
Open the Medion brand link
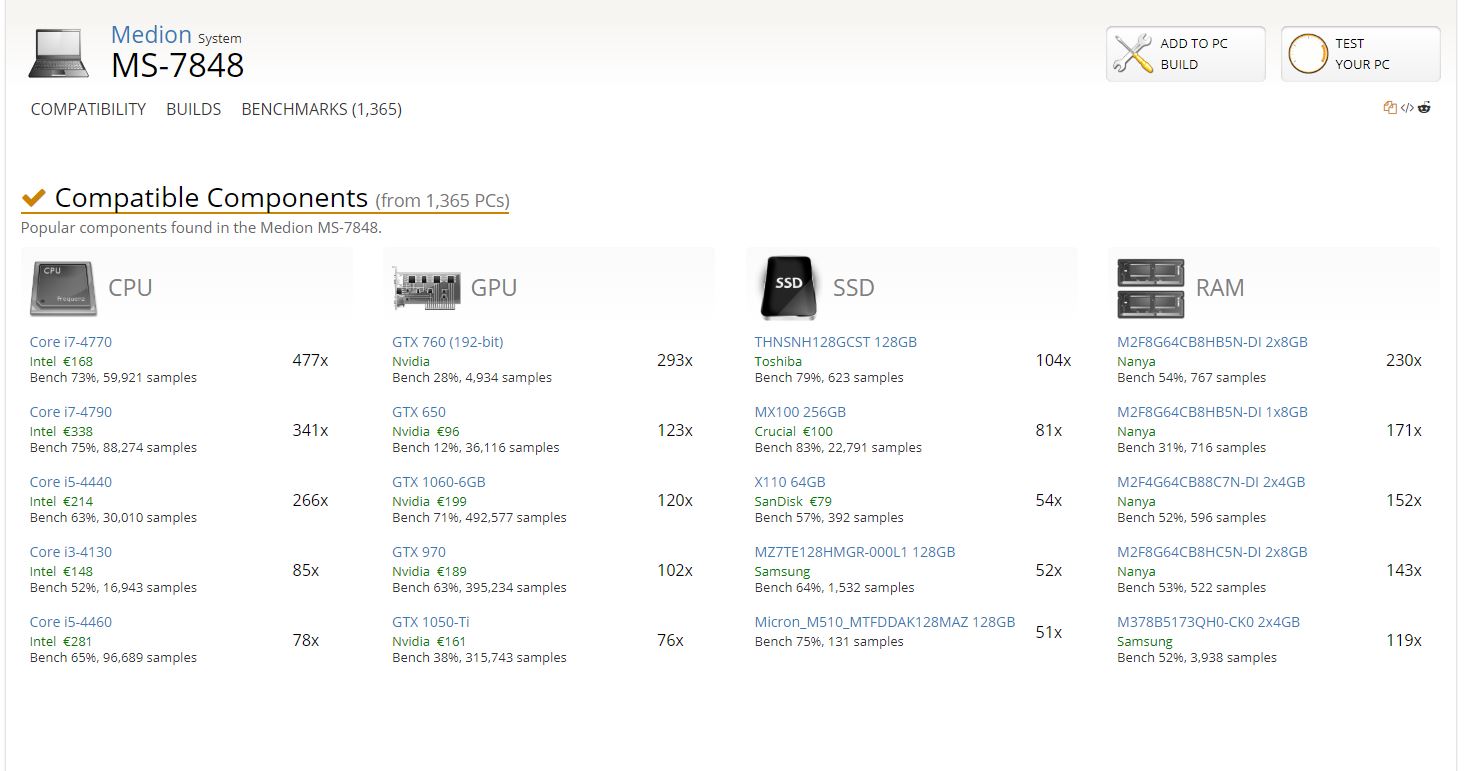pyautogui.click(x=151, y=35)
